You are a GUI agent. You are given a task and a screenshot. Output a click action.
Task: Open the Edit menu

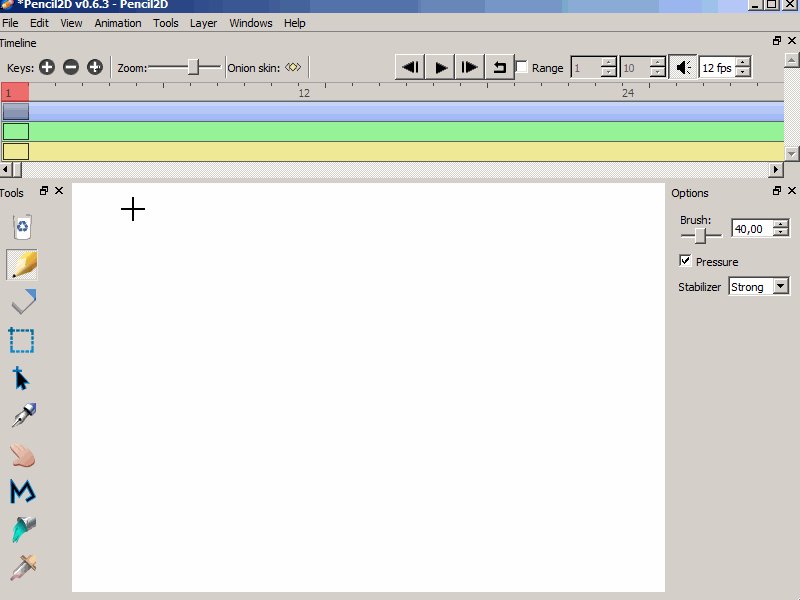39,23
